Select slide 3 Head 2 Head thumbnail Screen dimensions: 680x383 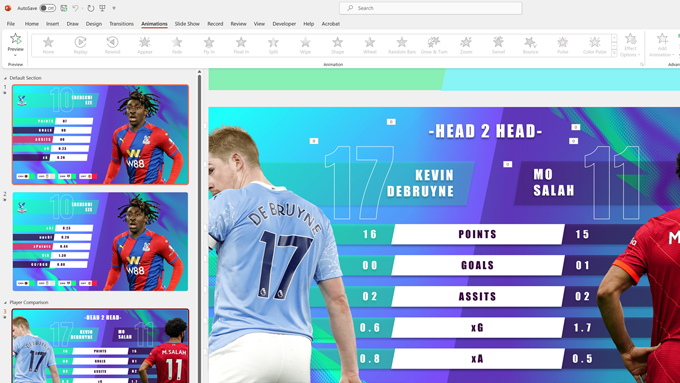(x=101, y=346)
